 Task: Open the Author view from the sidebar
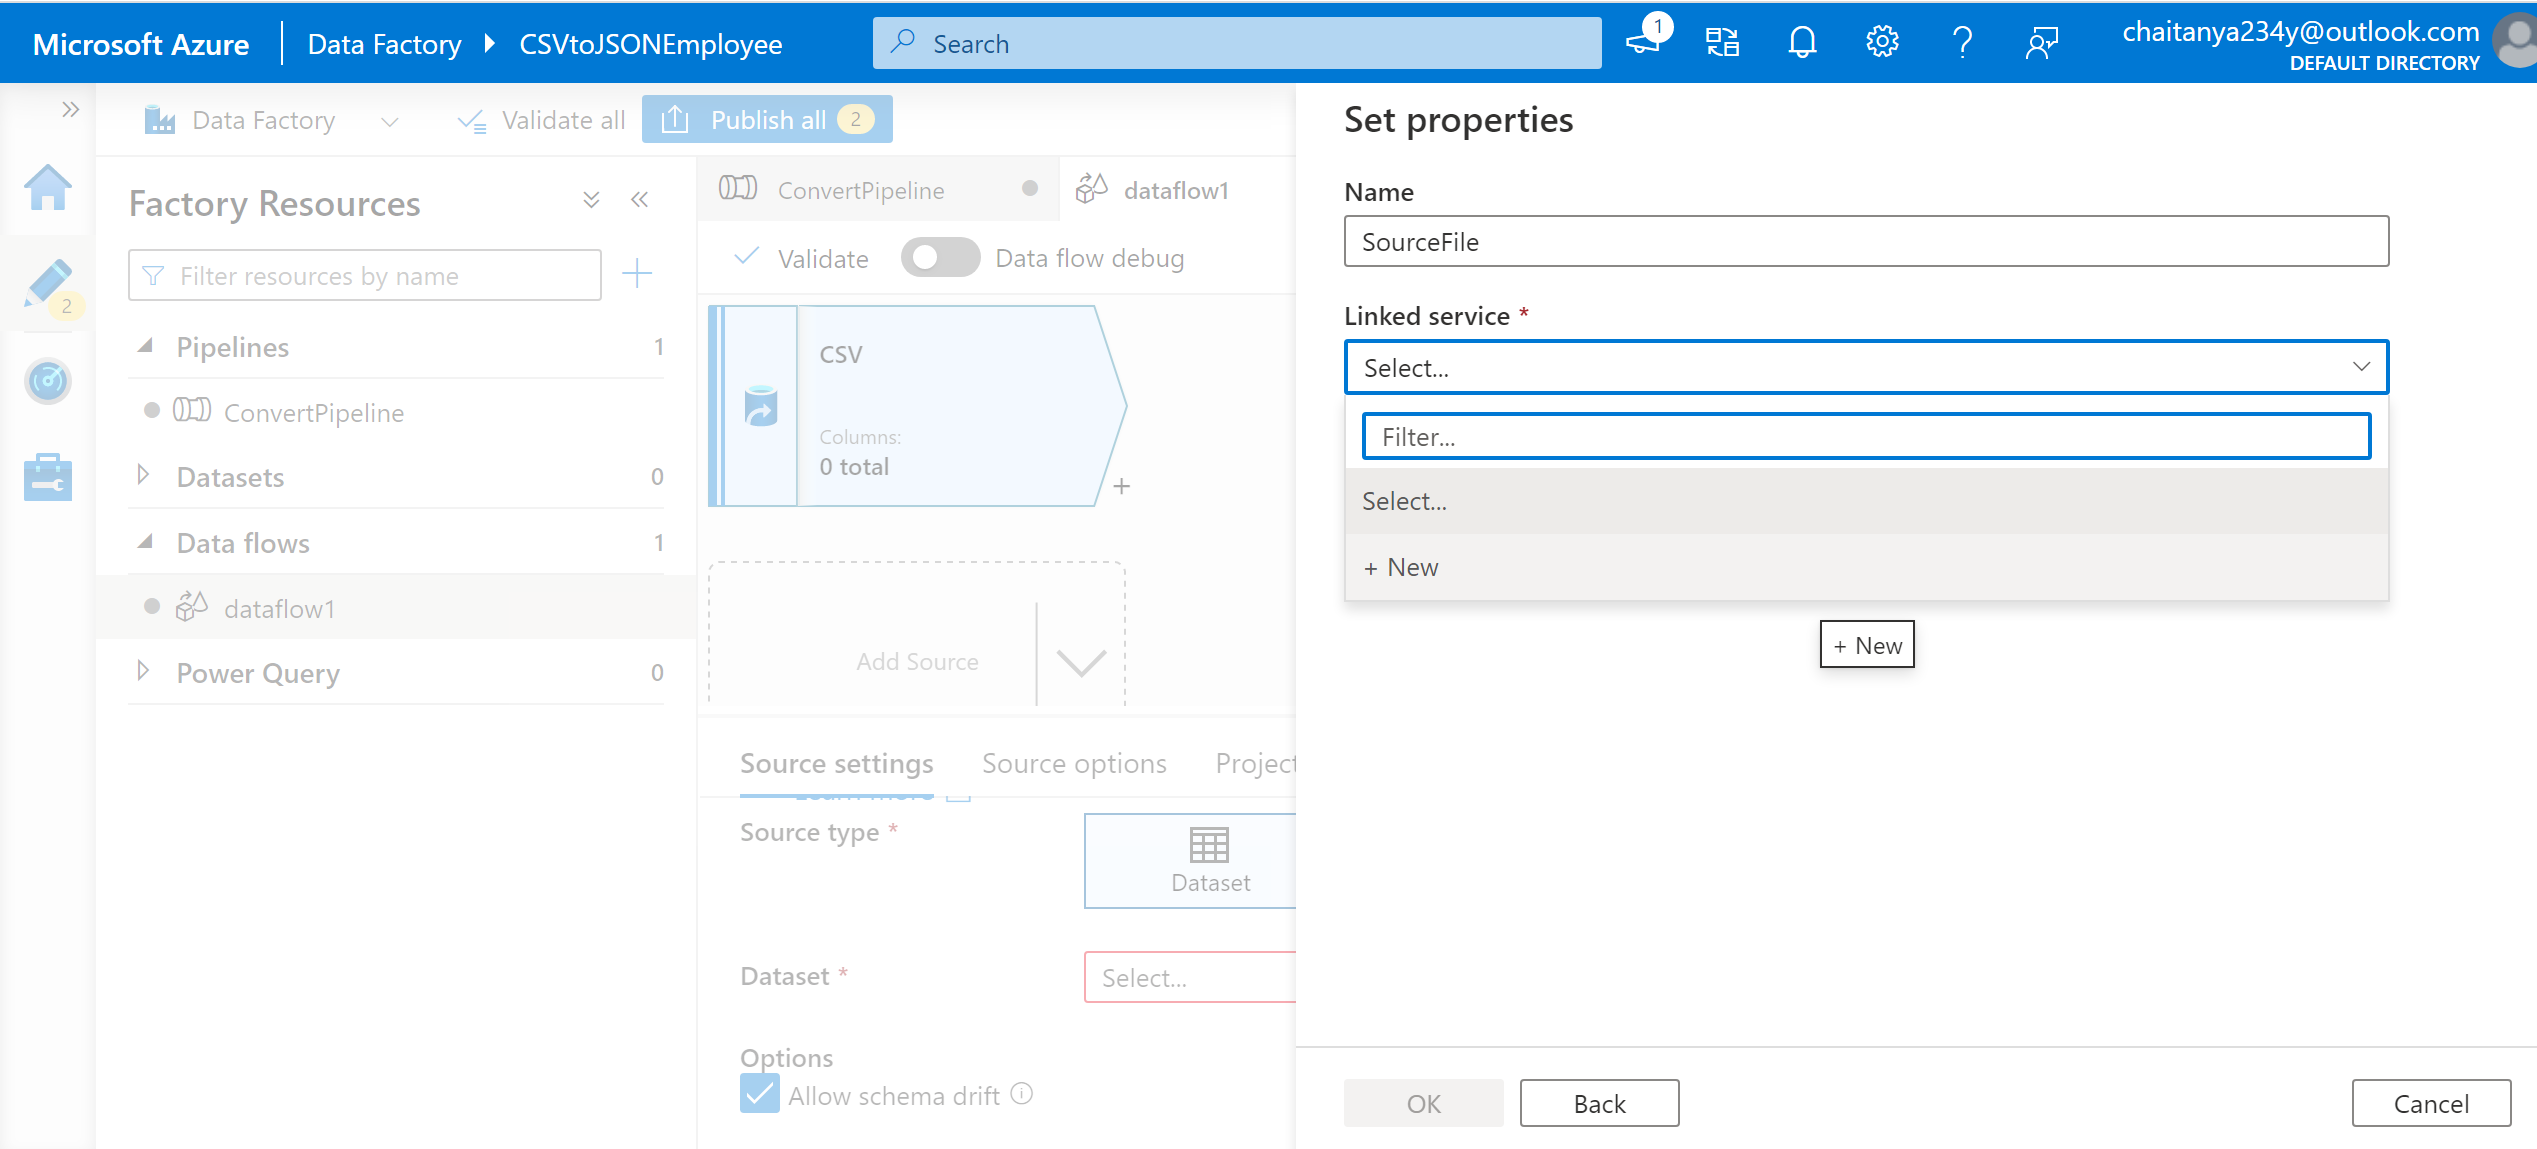coord(48,283)
